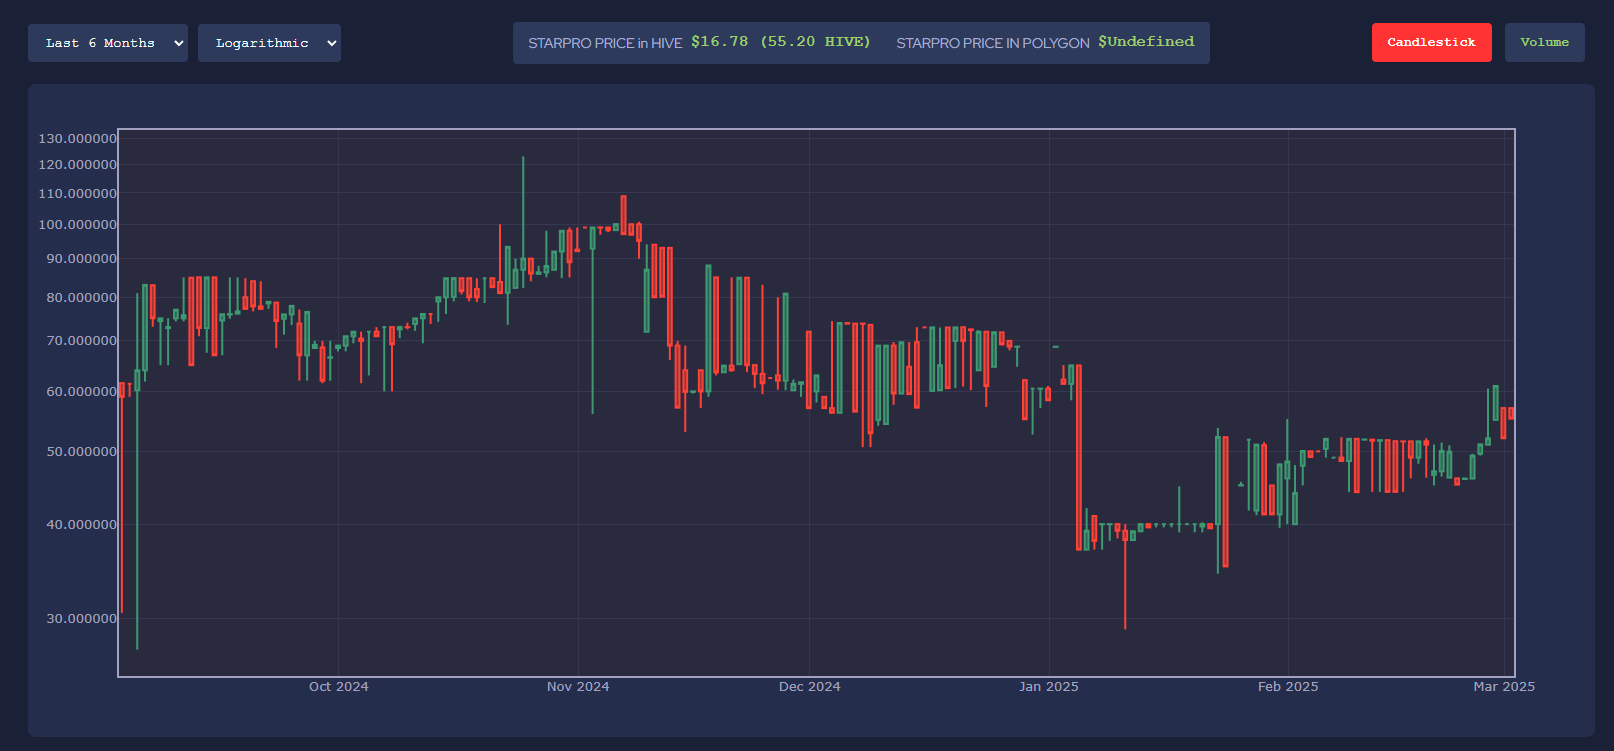Open the Logarithmic scale dropdown
Image resolution: width=1614 pixels, height=751 pixels.
tap(269, 43)
